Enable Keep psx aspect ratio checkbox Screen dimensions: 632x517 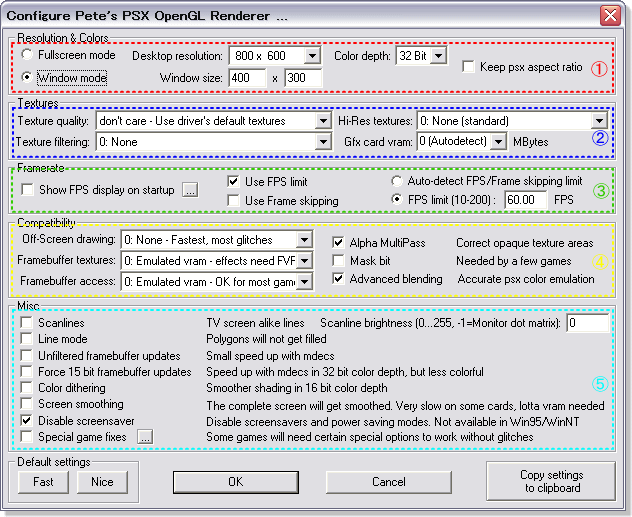[468, 67]
